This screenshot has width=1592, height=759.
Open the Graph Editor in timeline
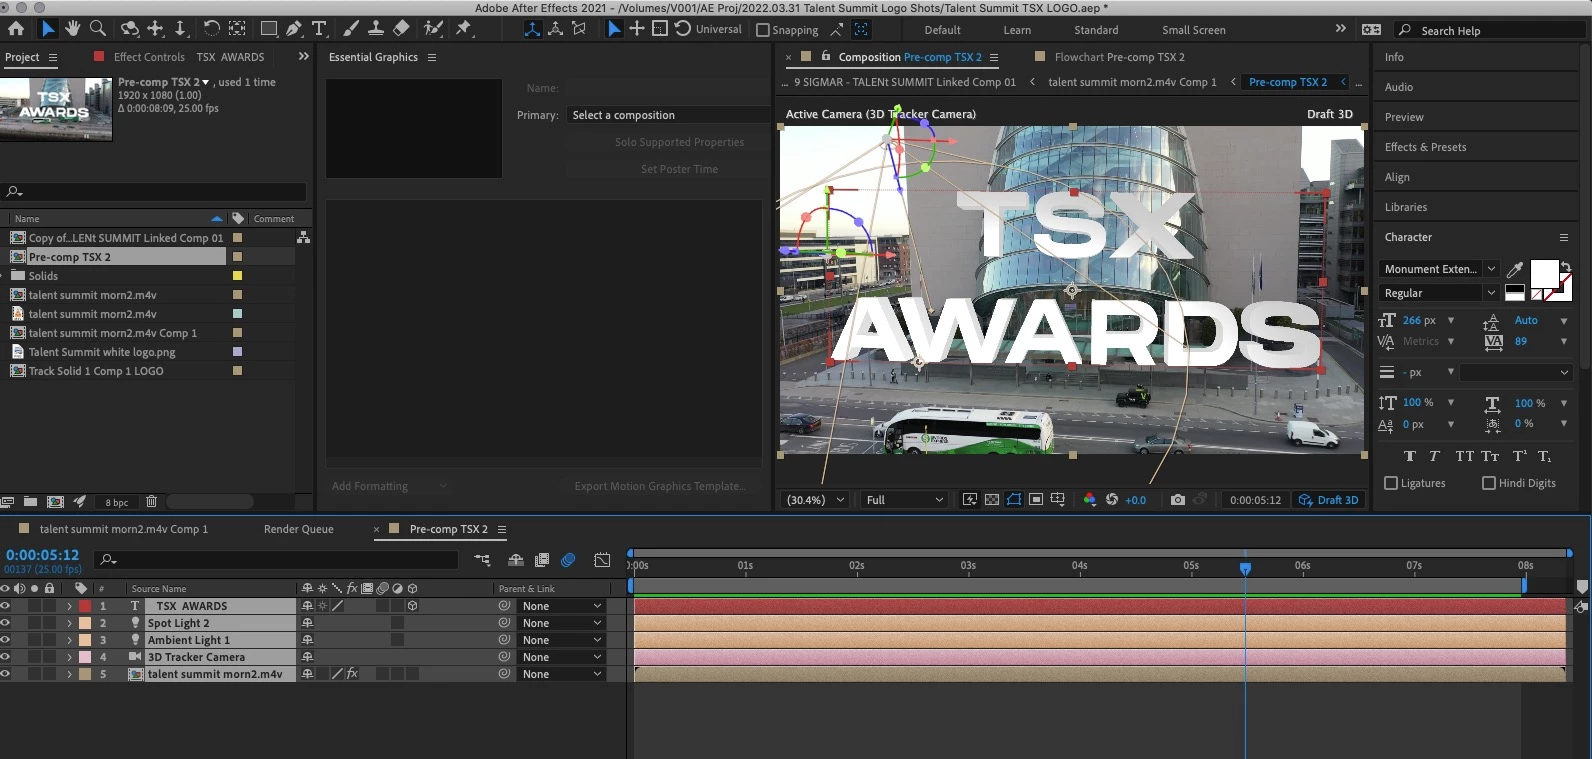click(602, 560)
